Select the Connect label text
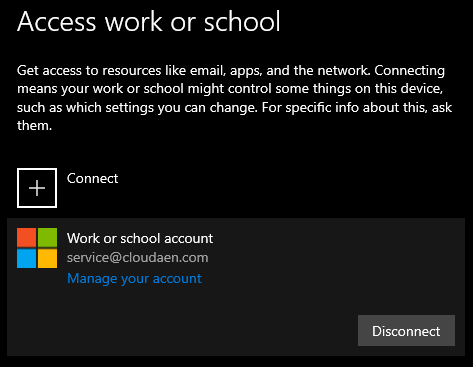This screenshot has width=473, height=367. tap(92, 179)
